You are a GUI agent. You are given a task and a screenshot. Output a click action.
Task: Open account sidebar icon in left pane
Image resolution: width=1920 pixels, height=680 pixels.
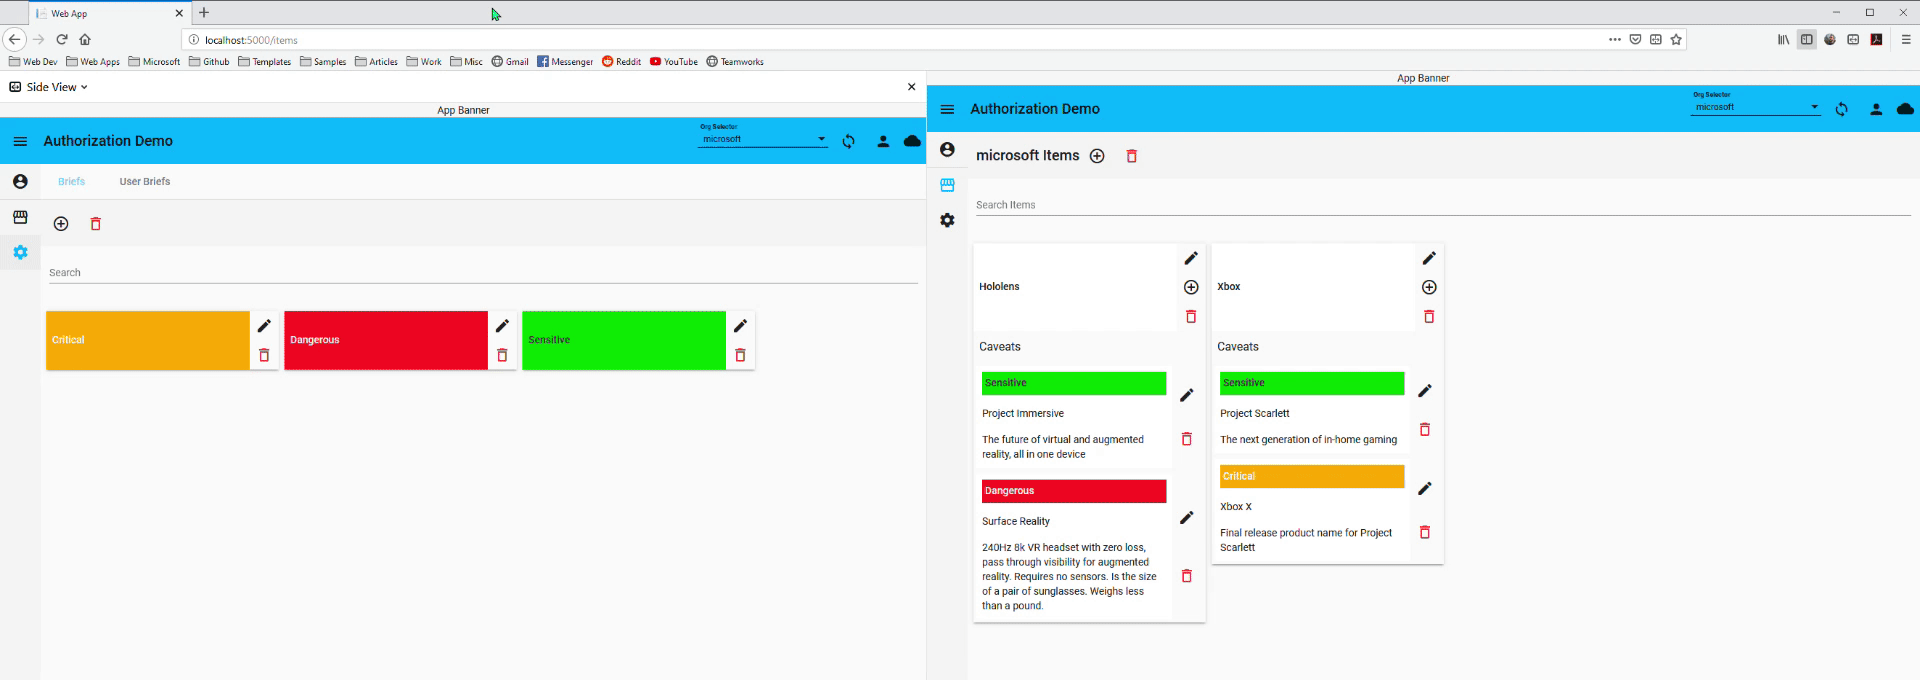(20, 181)
